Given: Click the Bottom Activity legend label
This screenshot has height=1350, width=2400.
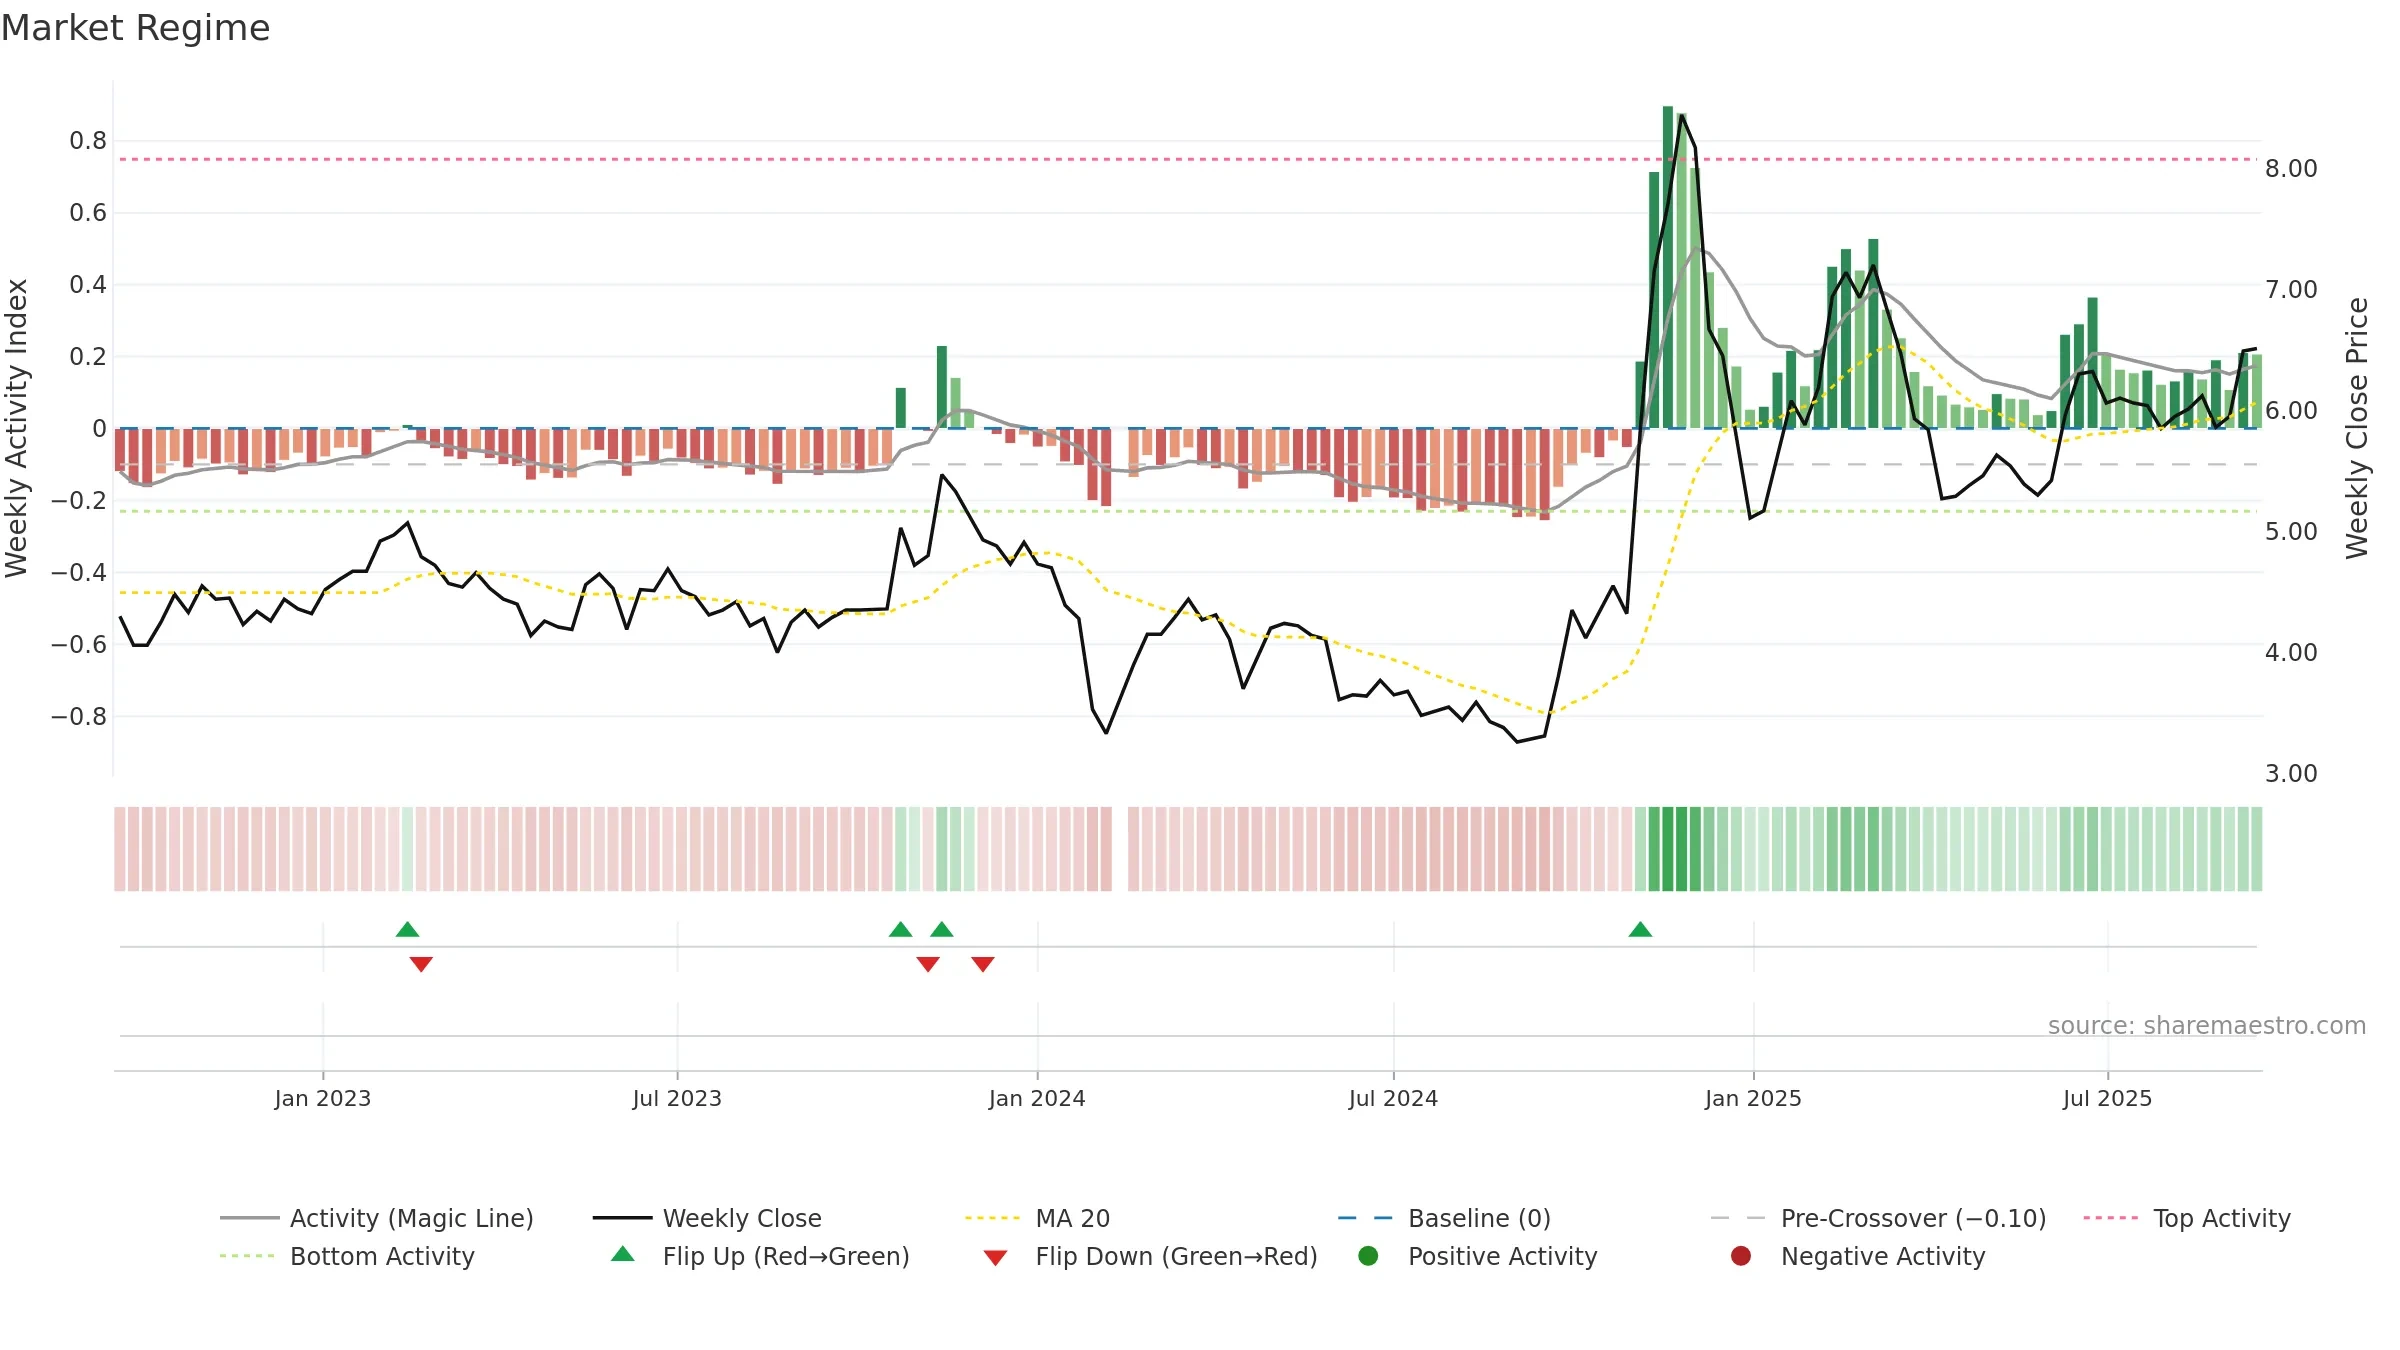Looking at the screenshot, I should (382, 1256).
